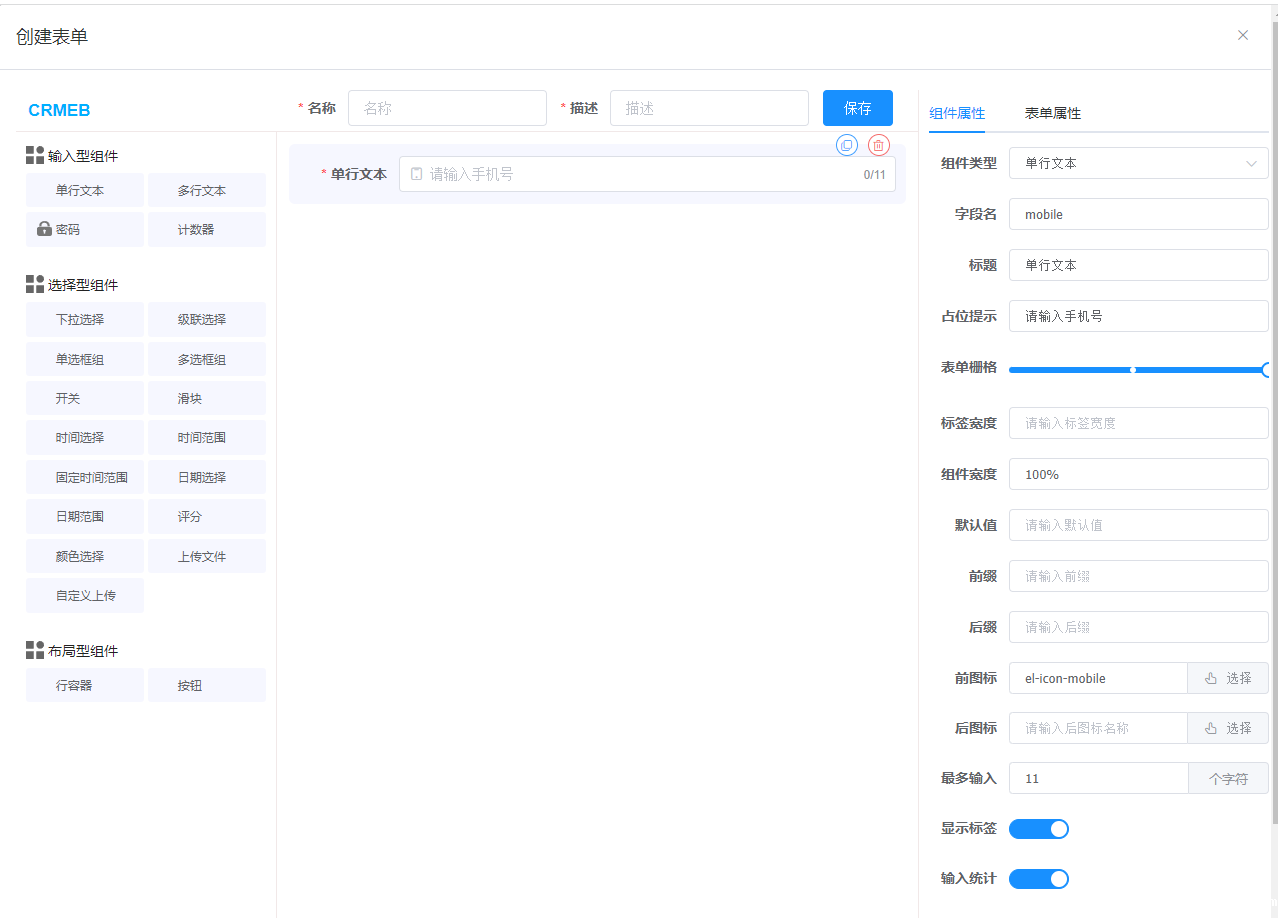Screen dimensions: 1278x918
Task: Toggle the 显示标签 switch off
Action: 1038,828
